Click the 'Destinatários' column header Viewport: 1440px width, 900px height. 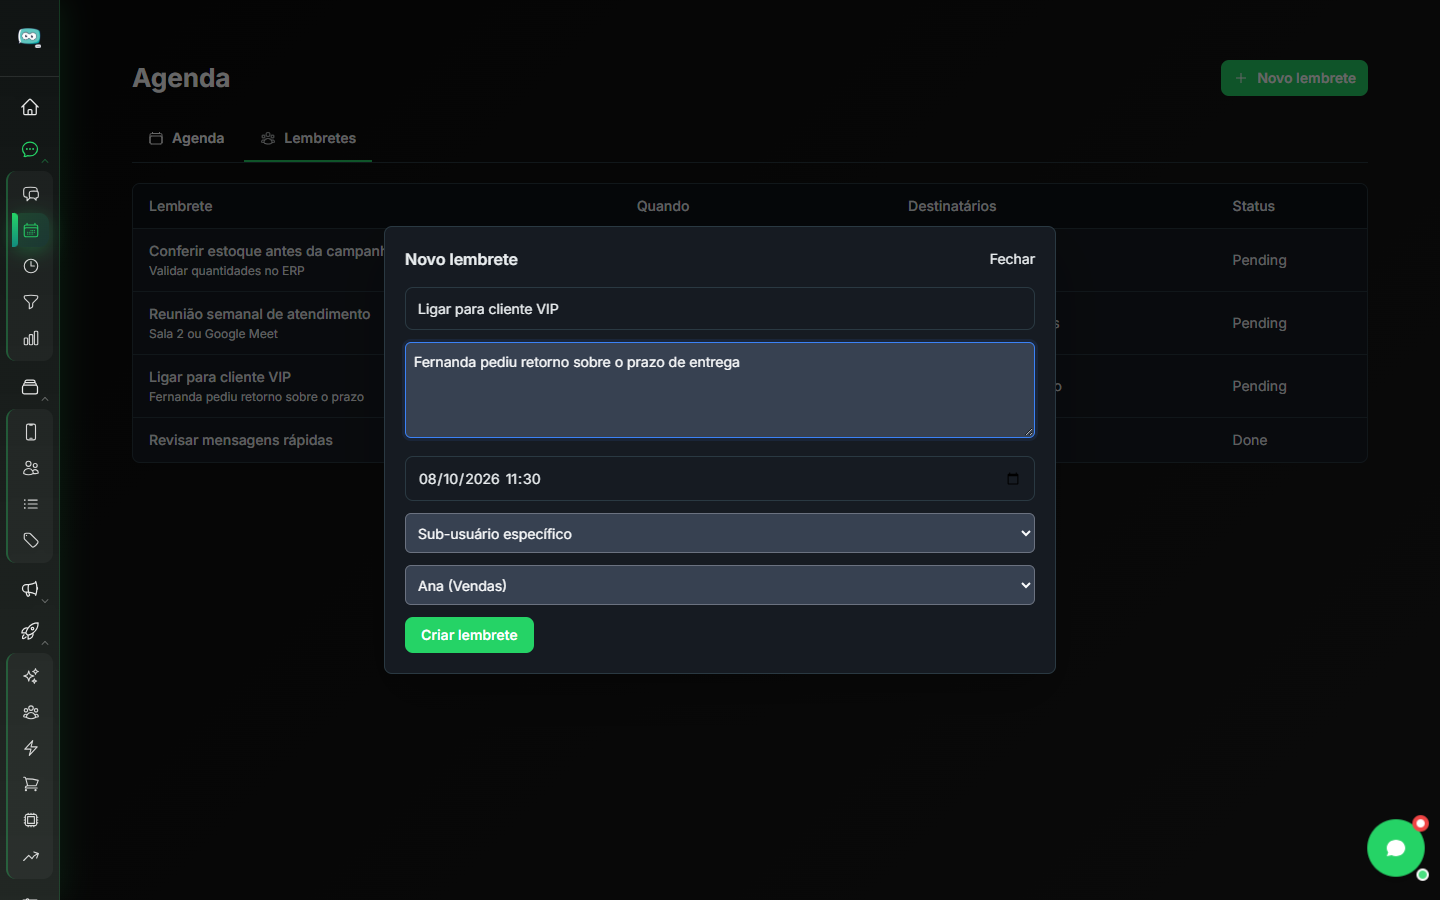coord(952,206)
